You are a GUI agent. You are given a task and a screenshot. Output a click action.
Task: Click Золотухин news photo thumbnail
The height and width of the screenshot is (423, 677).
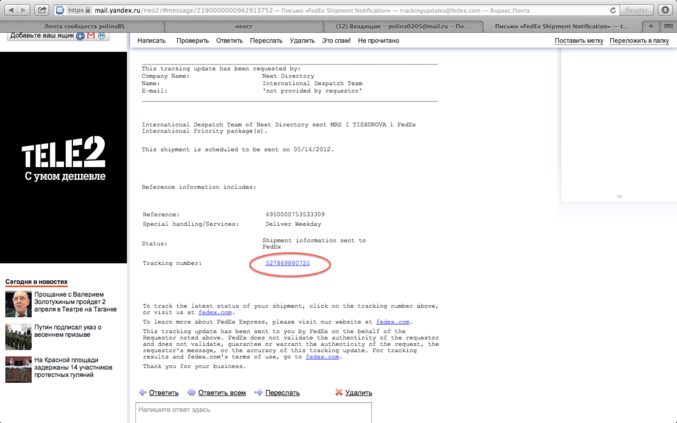[x=18, y=304]
